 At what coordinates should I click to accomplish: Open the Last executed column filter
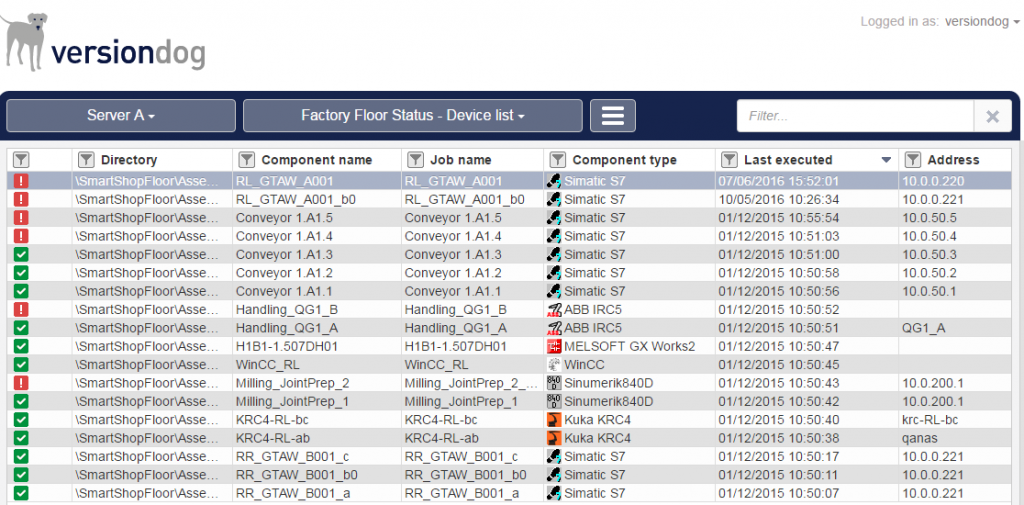[x=729, y=159]
